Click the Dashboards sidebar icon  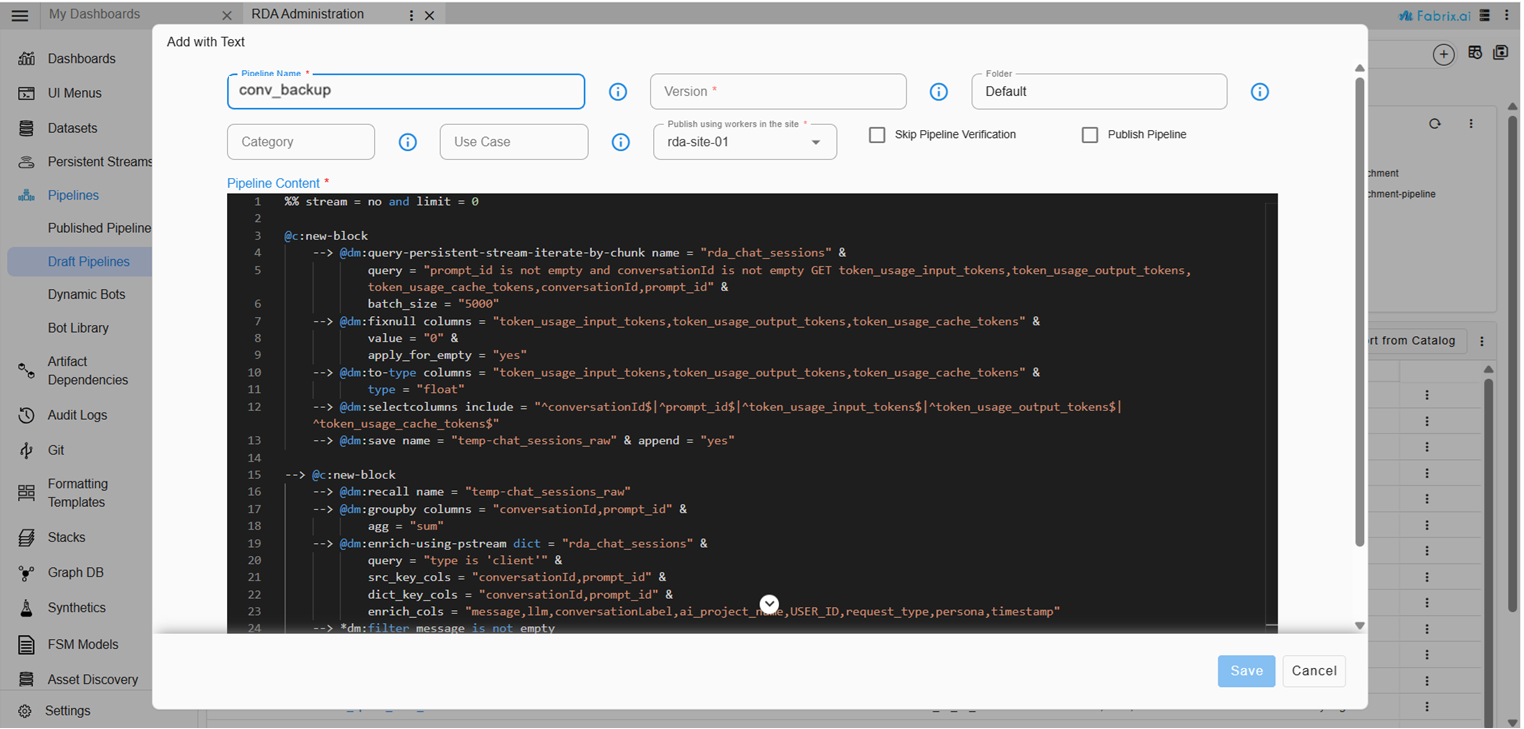point(27,59)
